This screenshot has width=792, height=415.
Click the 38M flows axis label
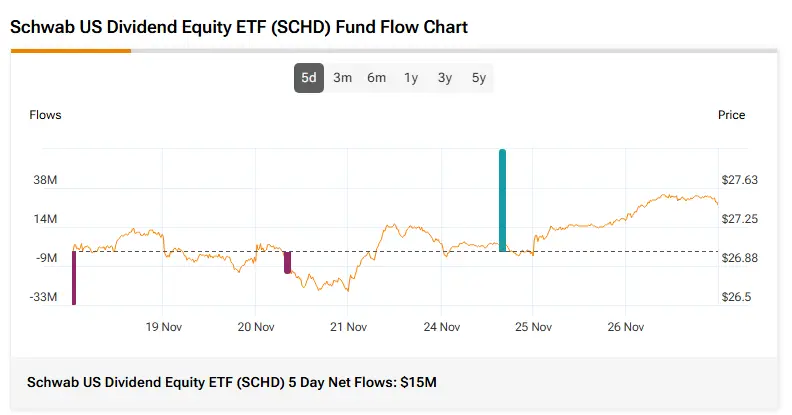(x=45, y=180)
